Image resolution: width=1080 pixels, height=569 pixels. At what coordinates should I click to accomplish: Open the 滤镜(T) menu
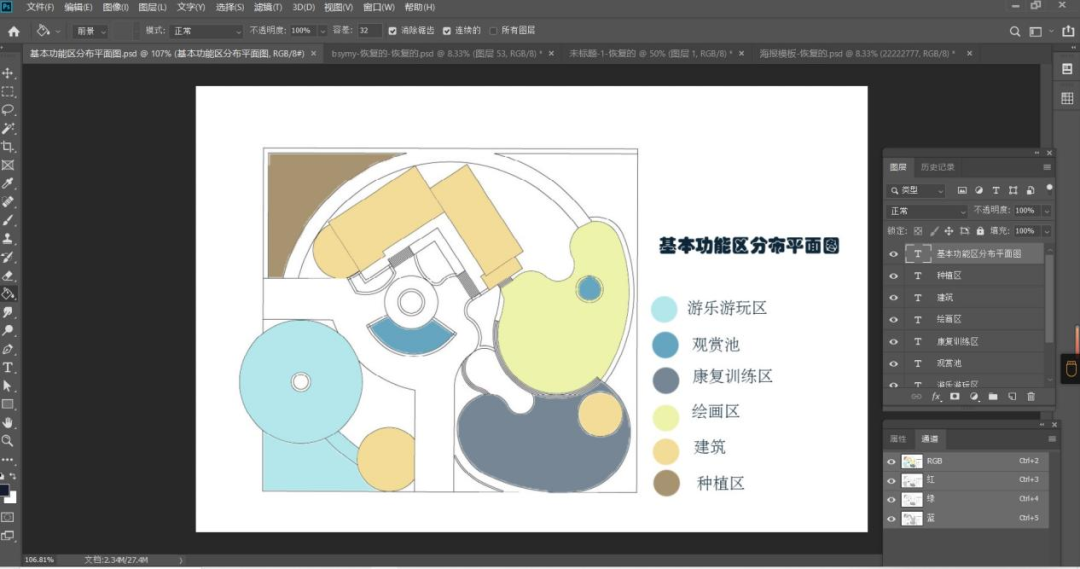[267, 8]
